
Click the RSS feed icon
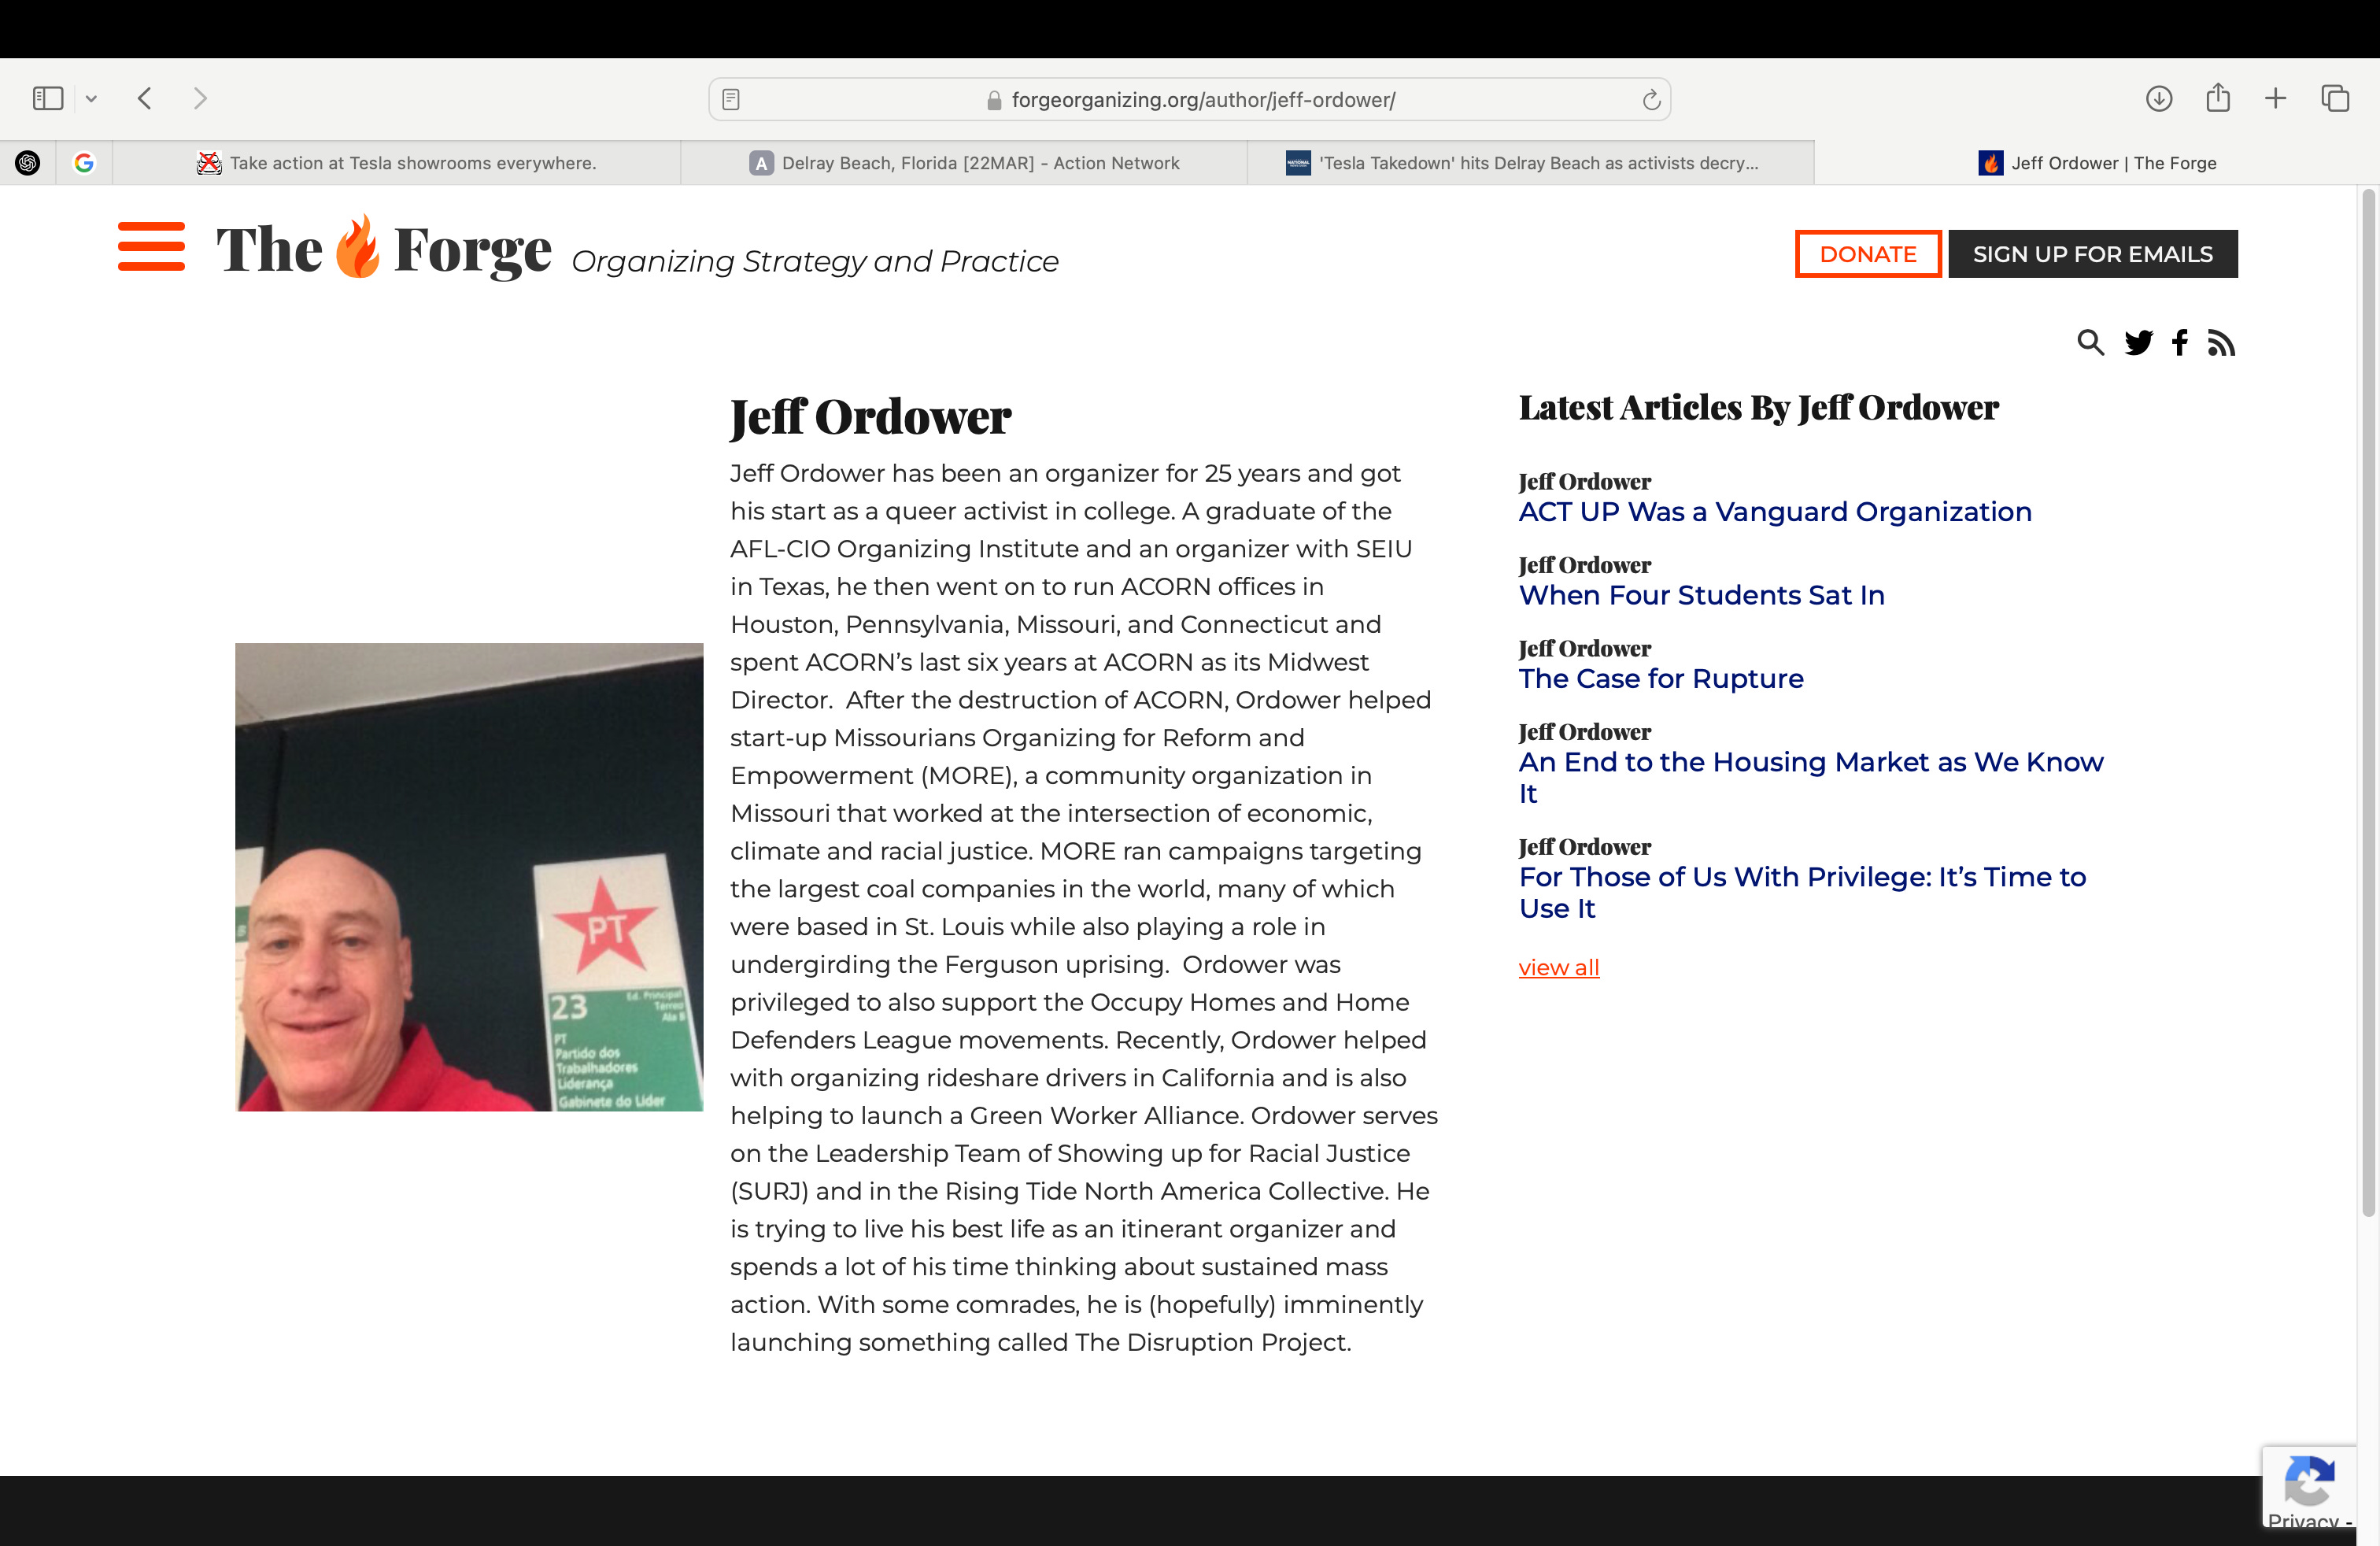tap(2221, 343)
